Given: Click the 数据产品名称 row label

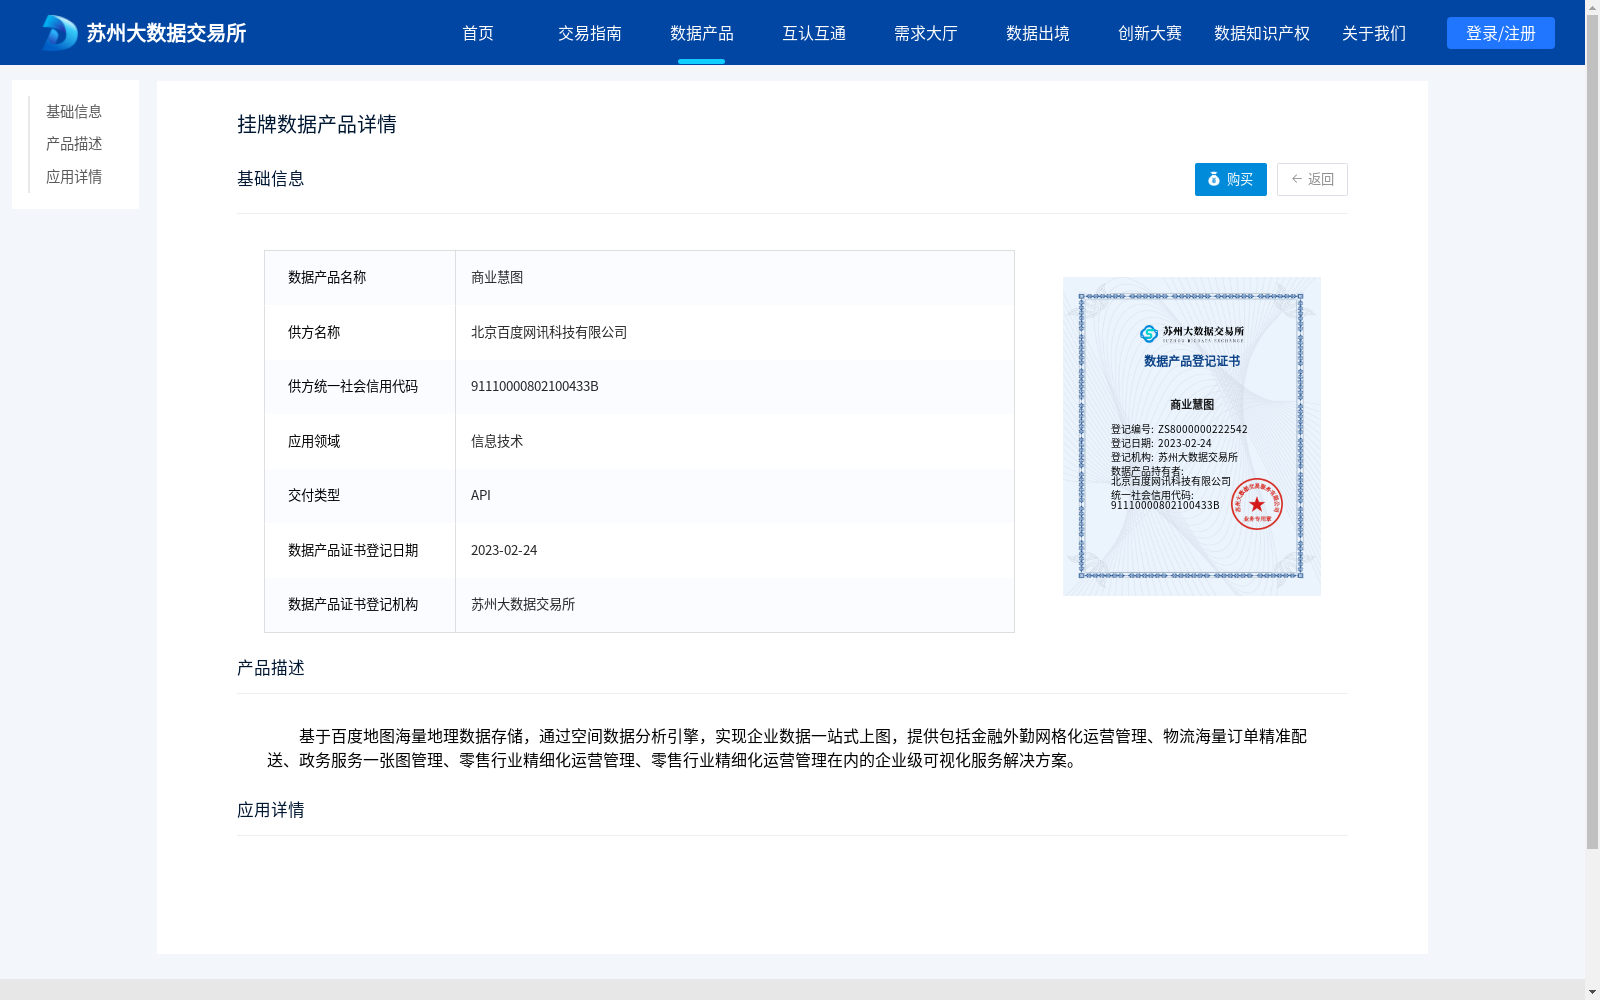Looking at the screenshot, I should click(x=327, y=277).
